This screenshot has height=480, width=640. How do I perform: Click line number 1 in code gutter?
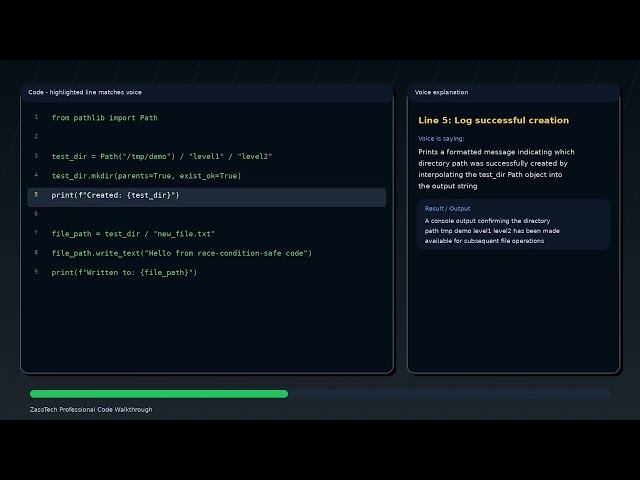pyautogui.click(x=36, y=117)
